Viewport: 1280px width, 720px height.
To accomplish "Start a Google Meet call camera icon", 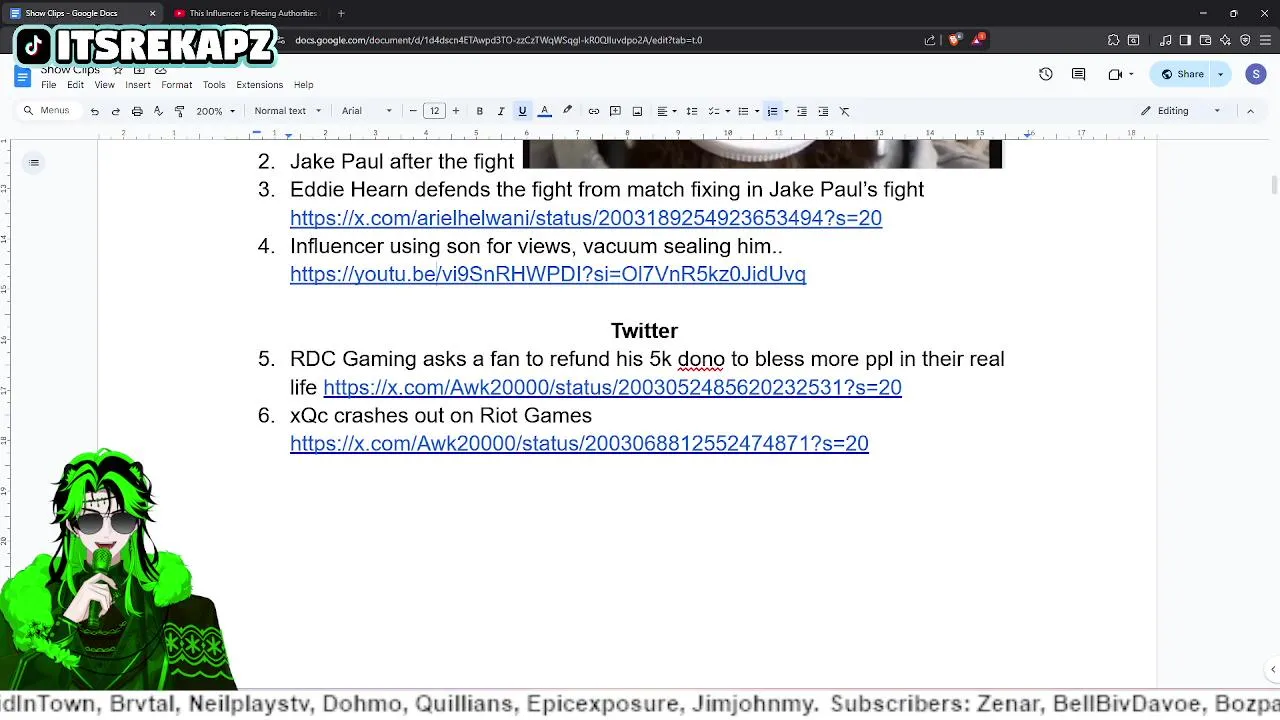I will (x=1115, y=74).
